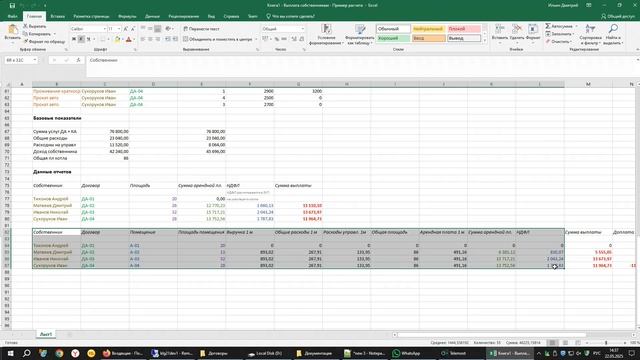Click the increase indent icon
Image resolution: width=640 pixels, height=360 pixels.
175,39
